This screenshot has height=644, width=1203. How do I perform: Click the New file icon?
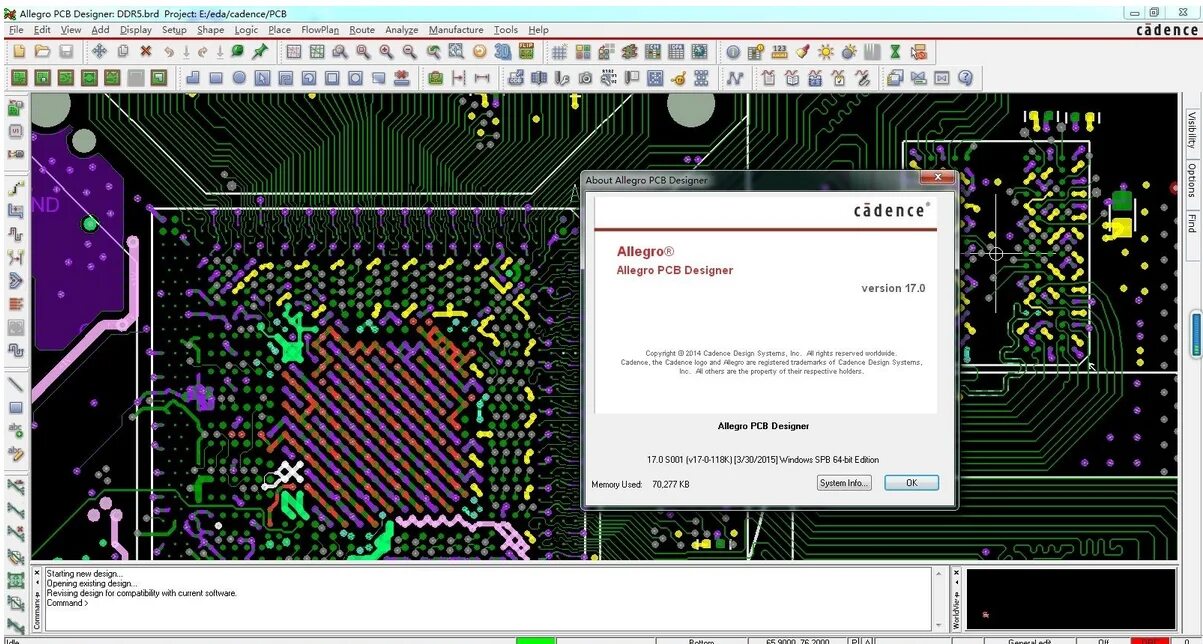click(18, 51)
